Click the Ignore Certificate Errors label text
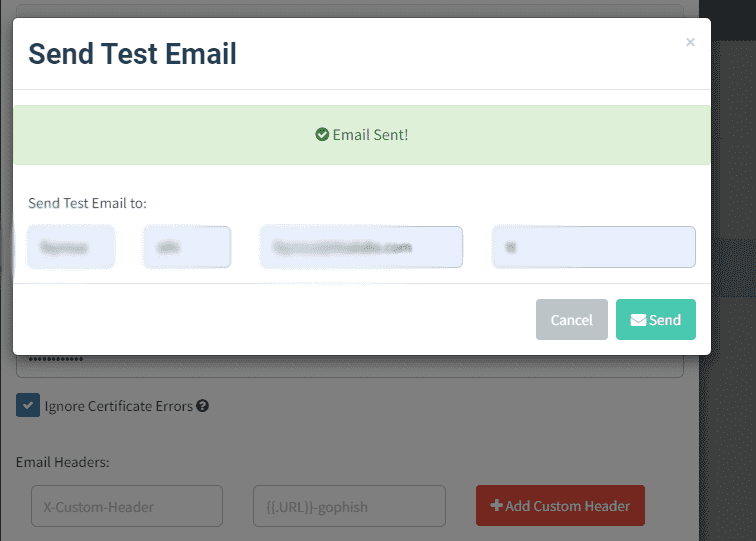The width and height of the screenshot is (756, 541). click(119, 406)
